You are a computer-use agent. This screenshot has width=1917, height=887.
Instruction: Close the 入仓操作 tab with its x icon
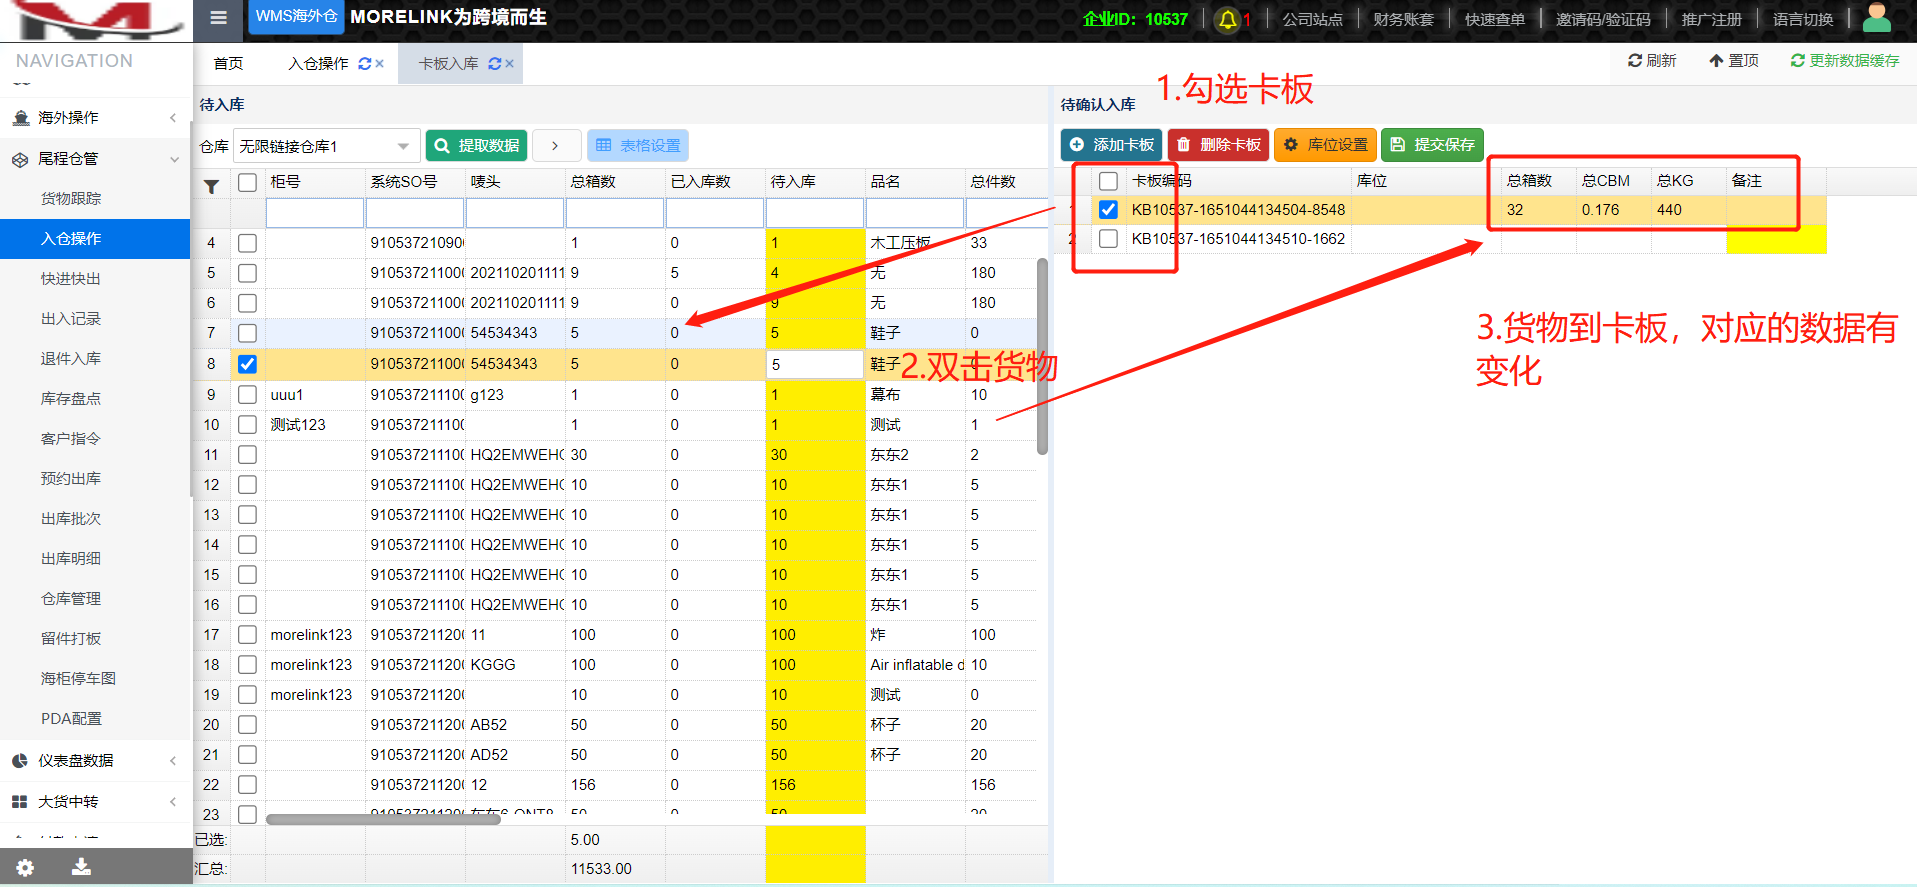pyautogui.click(x=380, y=63)
